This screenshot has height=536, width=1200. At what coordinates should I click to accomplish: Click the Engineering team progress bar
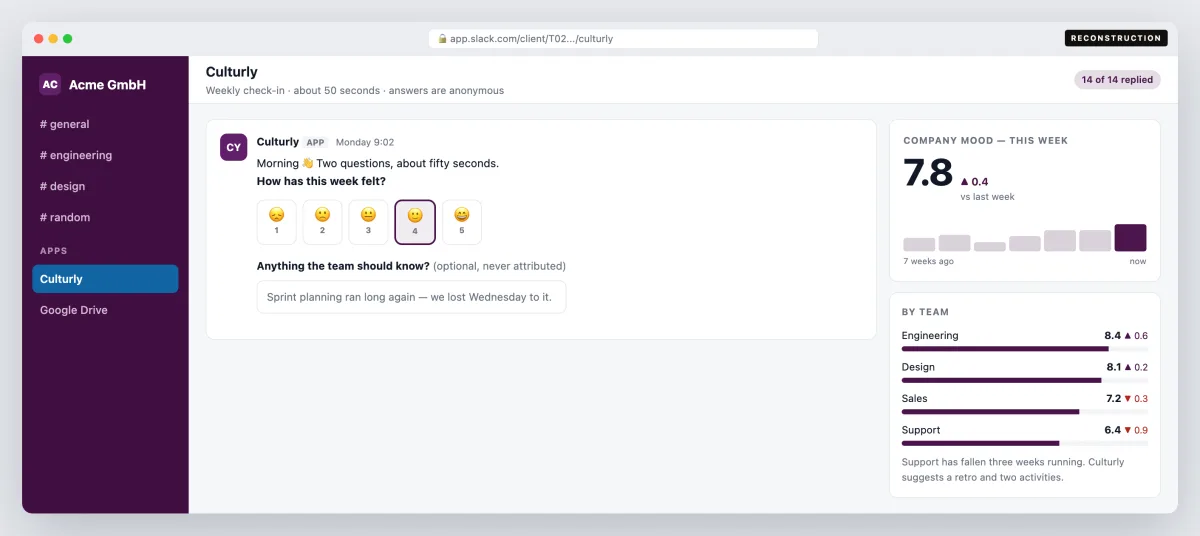coord(1025,349)
